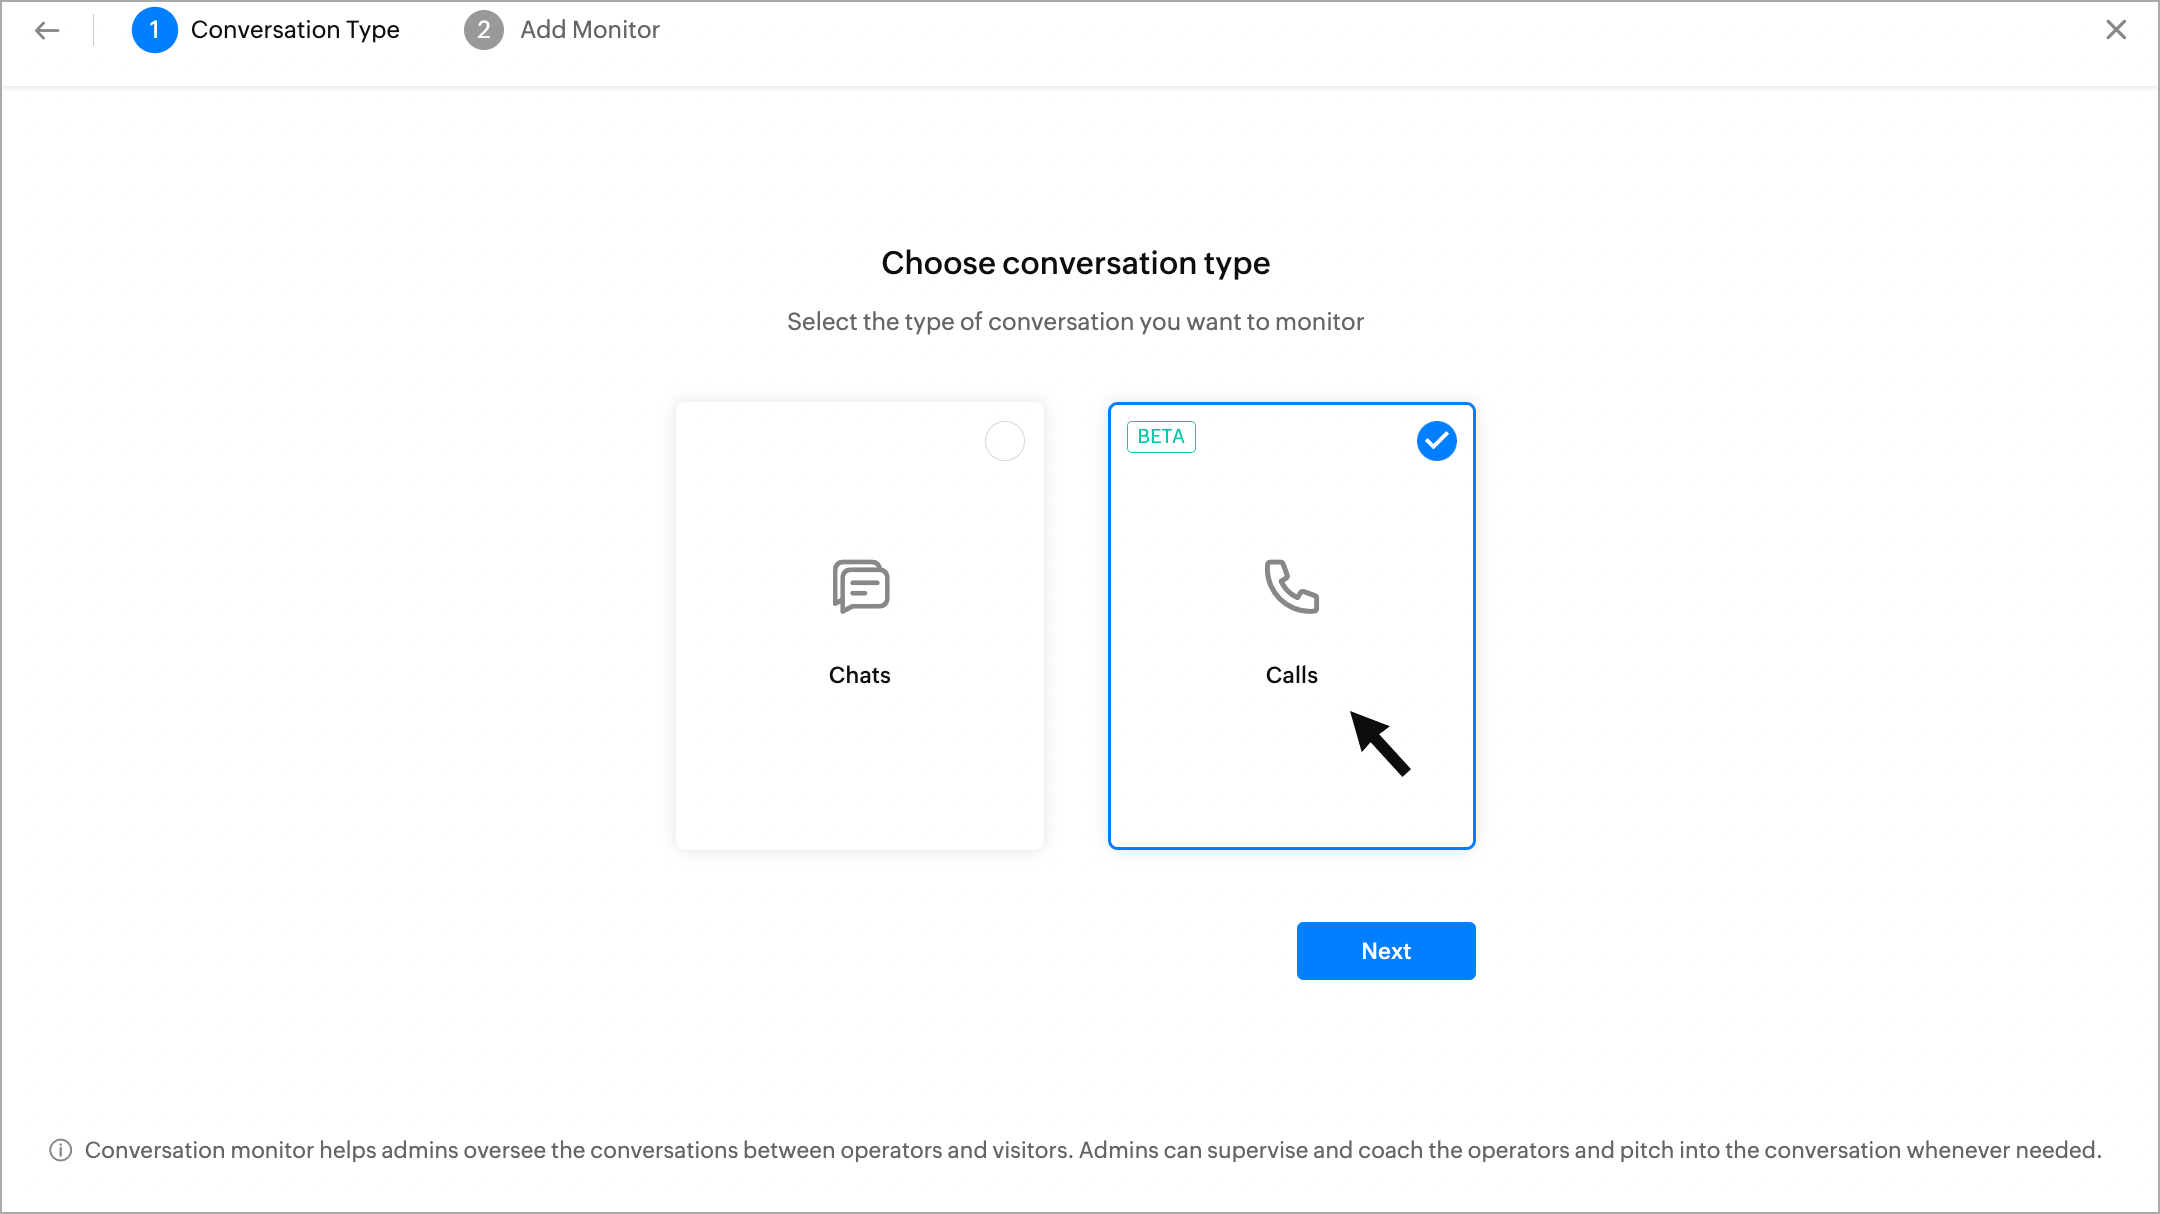Select the Chats card blank area

859,770
